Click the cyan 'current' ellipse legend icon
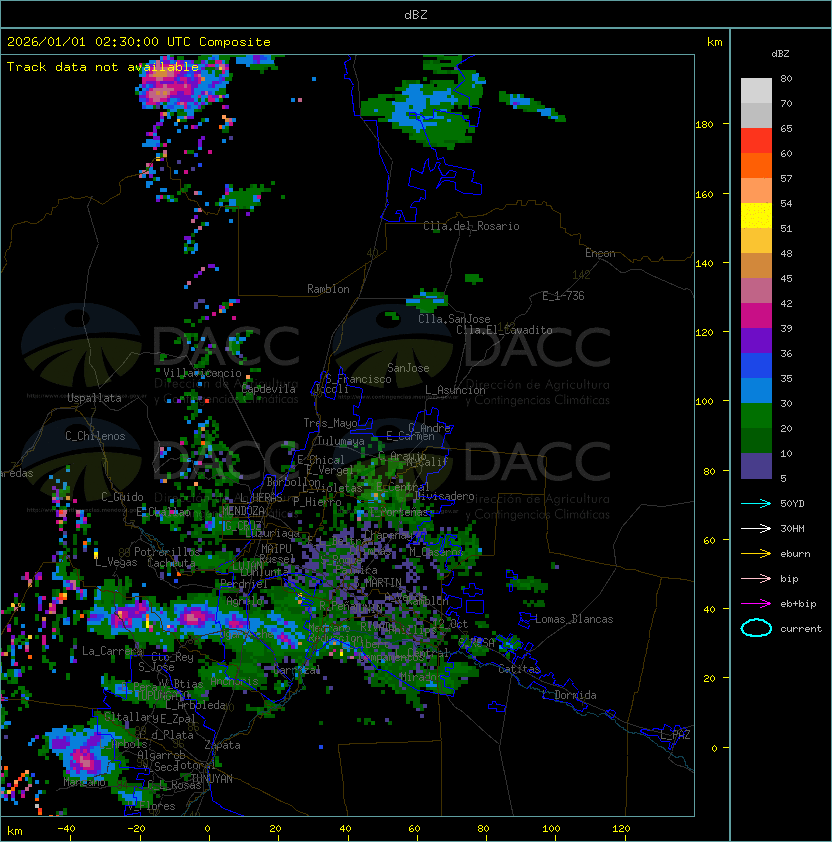 click(x=756, y=628)
